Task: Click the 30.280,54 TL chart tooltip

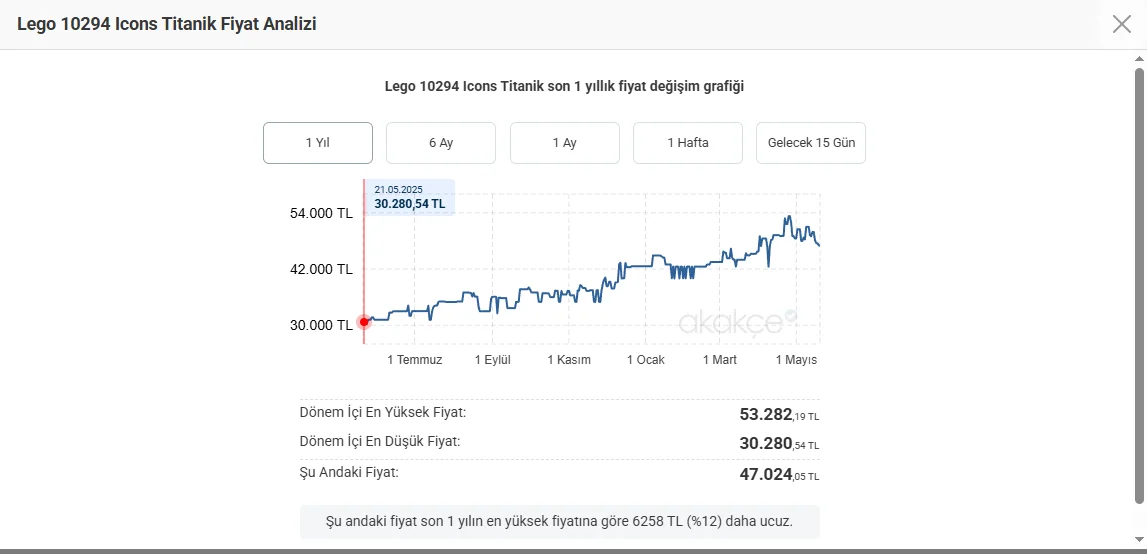Action: click(410, 198)
